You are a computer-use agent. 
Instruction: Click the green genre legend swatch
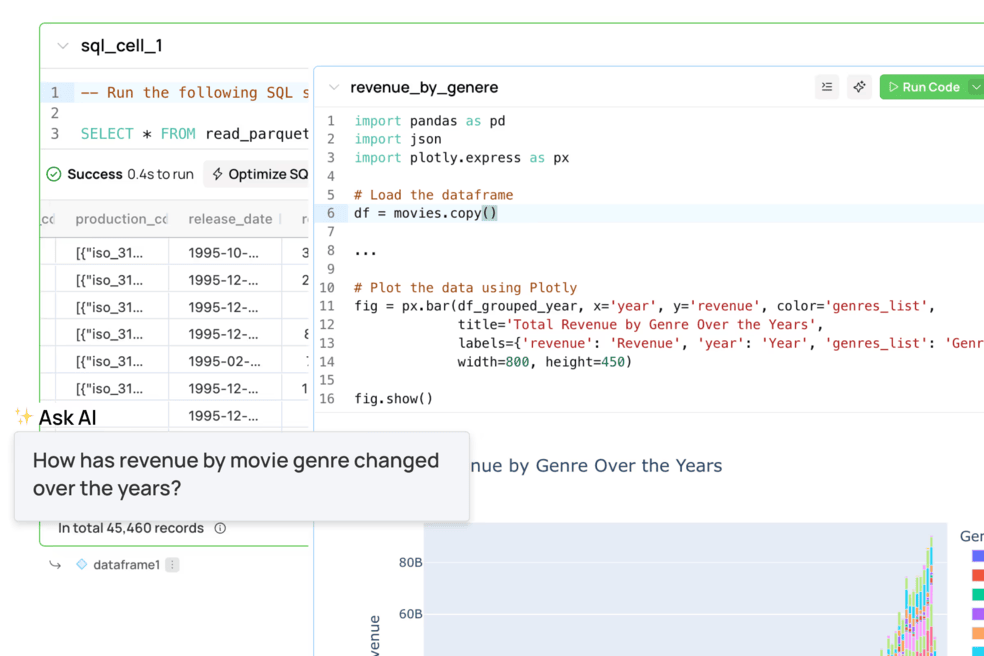pos(978,594)
